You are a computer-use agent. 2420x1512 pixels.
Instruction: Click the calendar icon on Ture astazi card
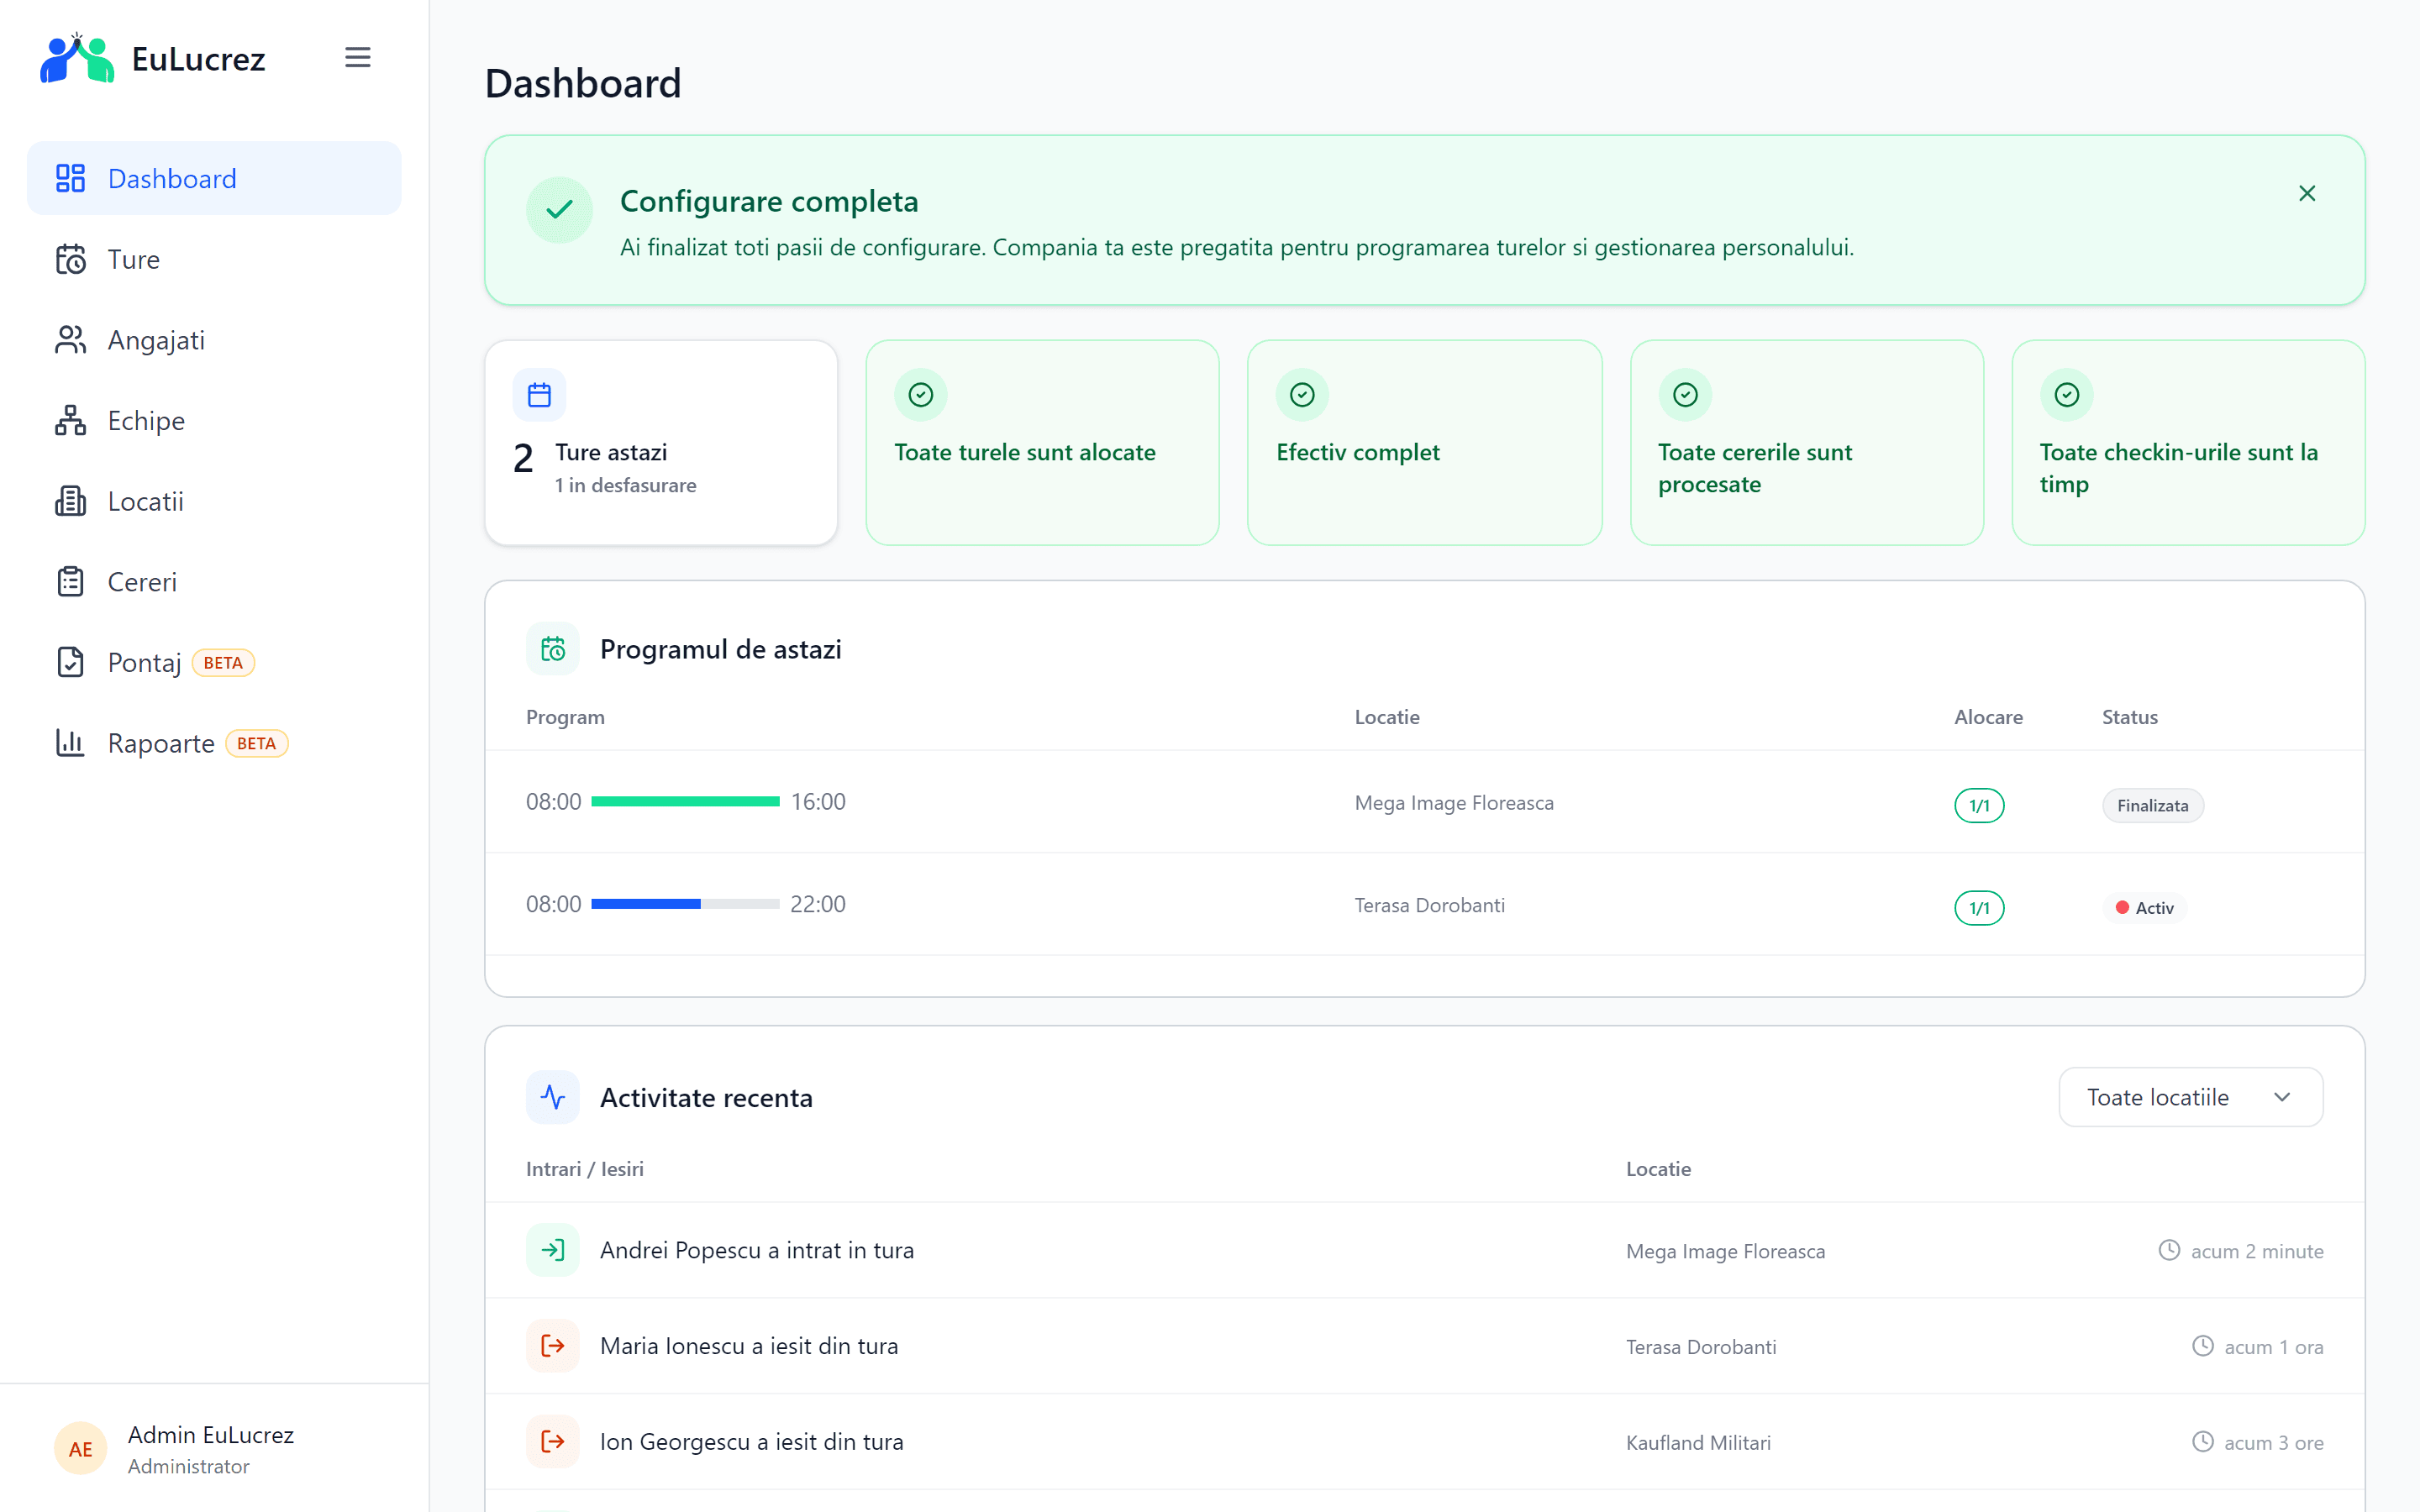(x=539, y=395)
